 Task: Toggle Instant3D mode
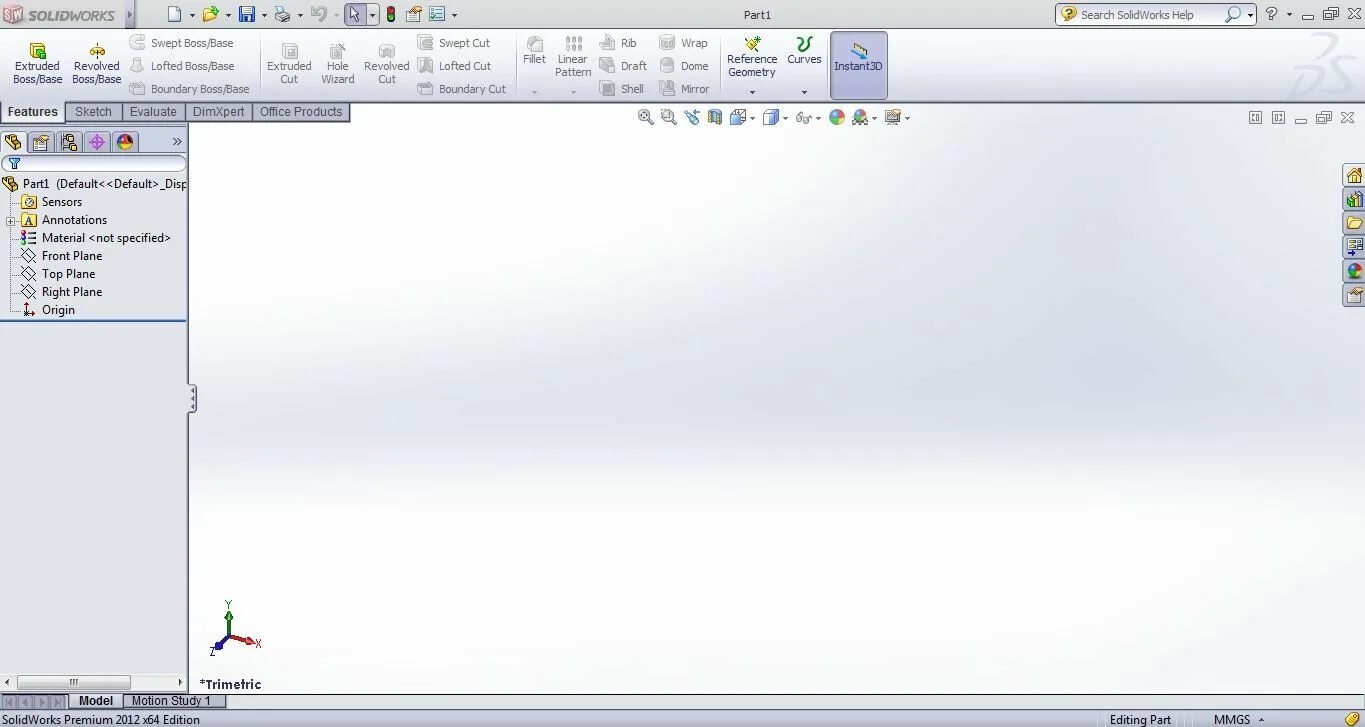[859, 65]
